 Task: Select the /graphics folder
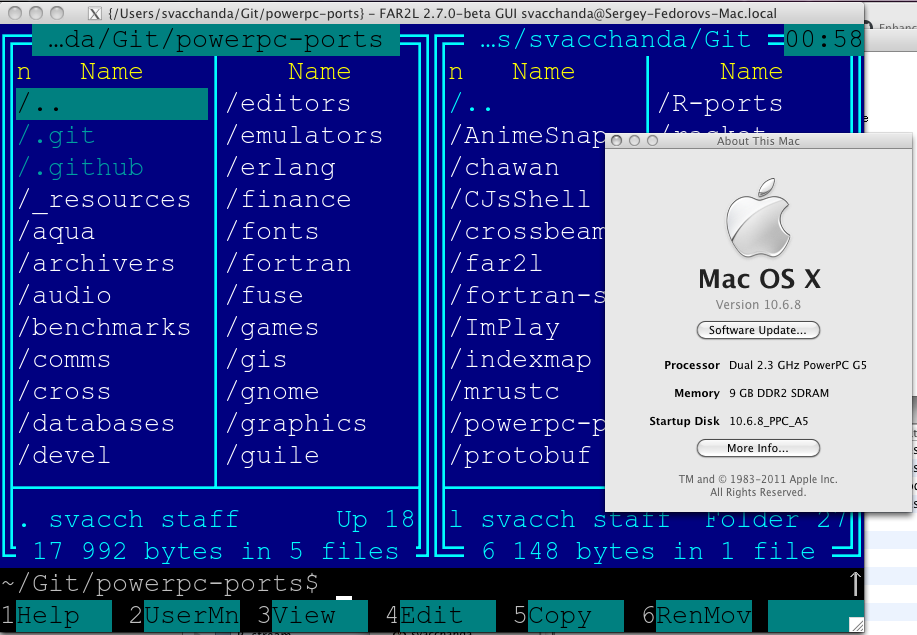click(296, 425)
